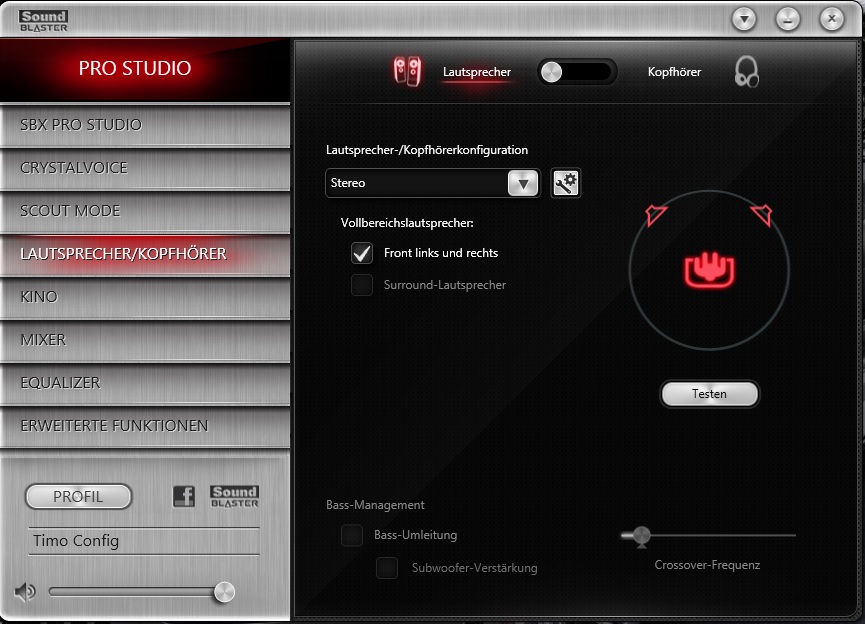Click the left front speaker marker
This screenshot has width=865, height=624.
coord(655,215)
